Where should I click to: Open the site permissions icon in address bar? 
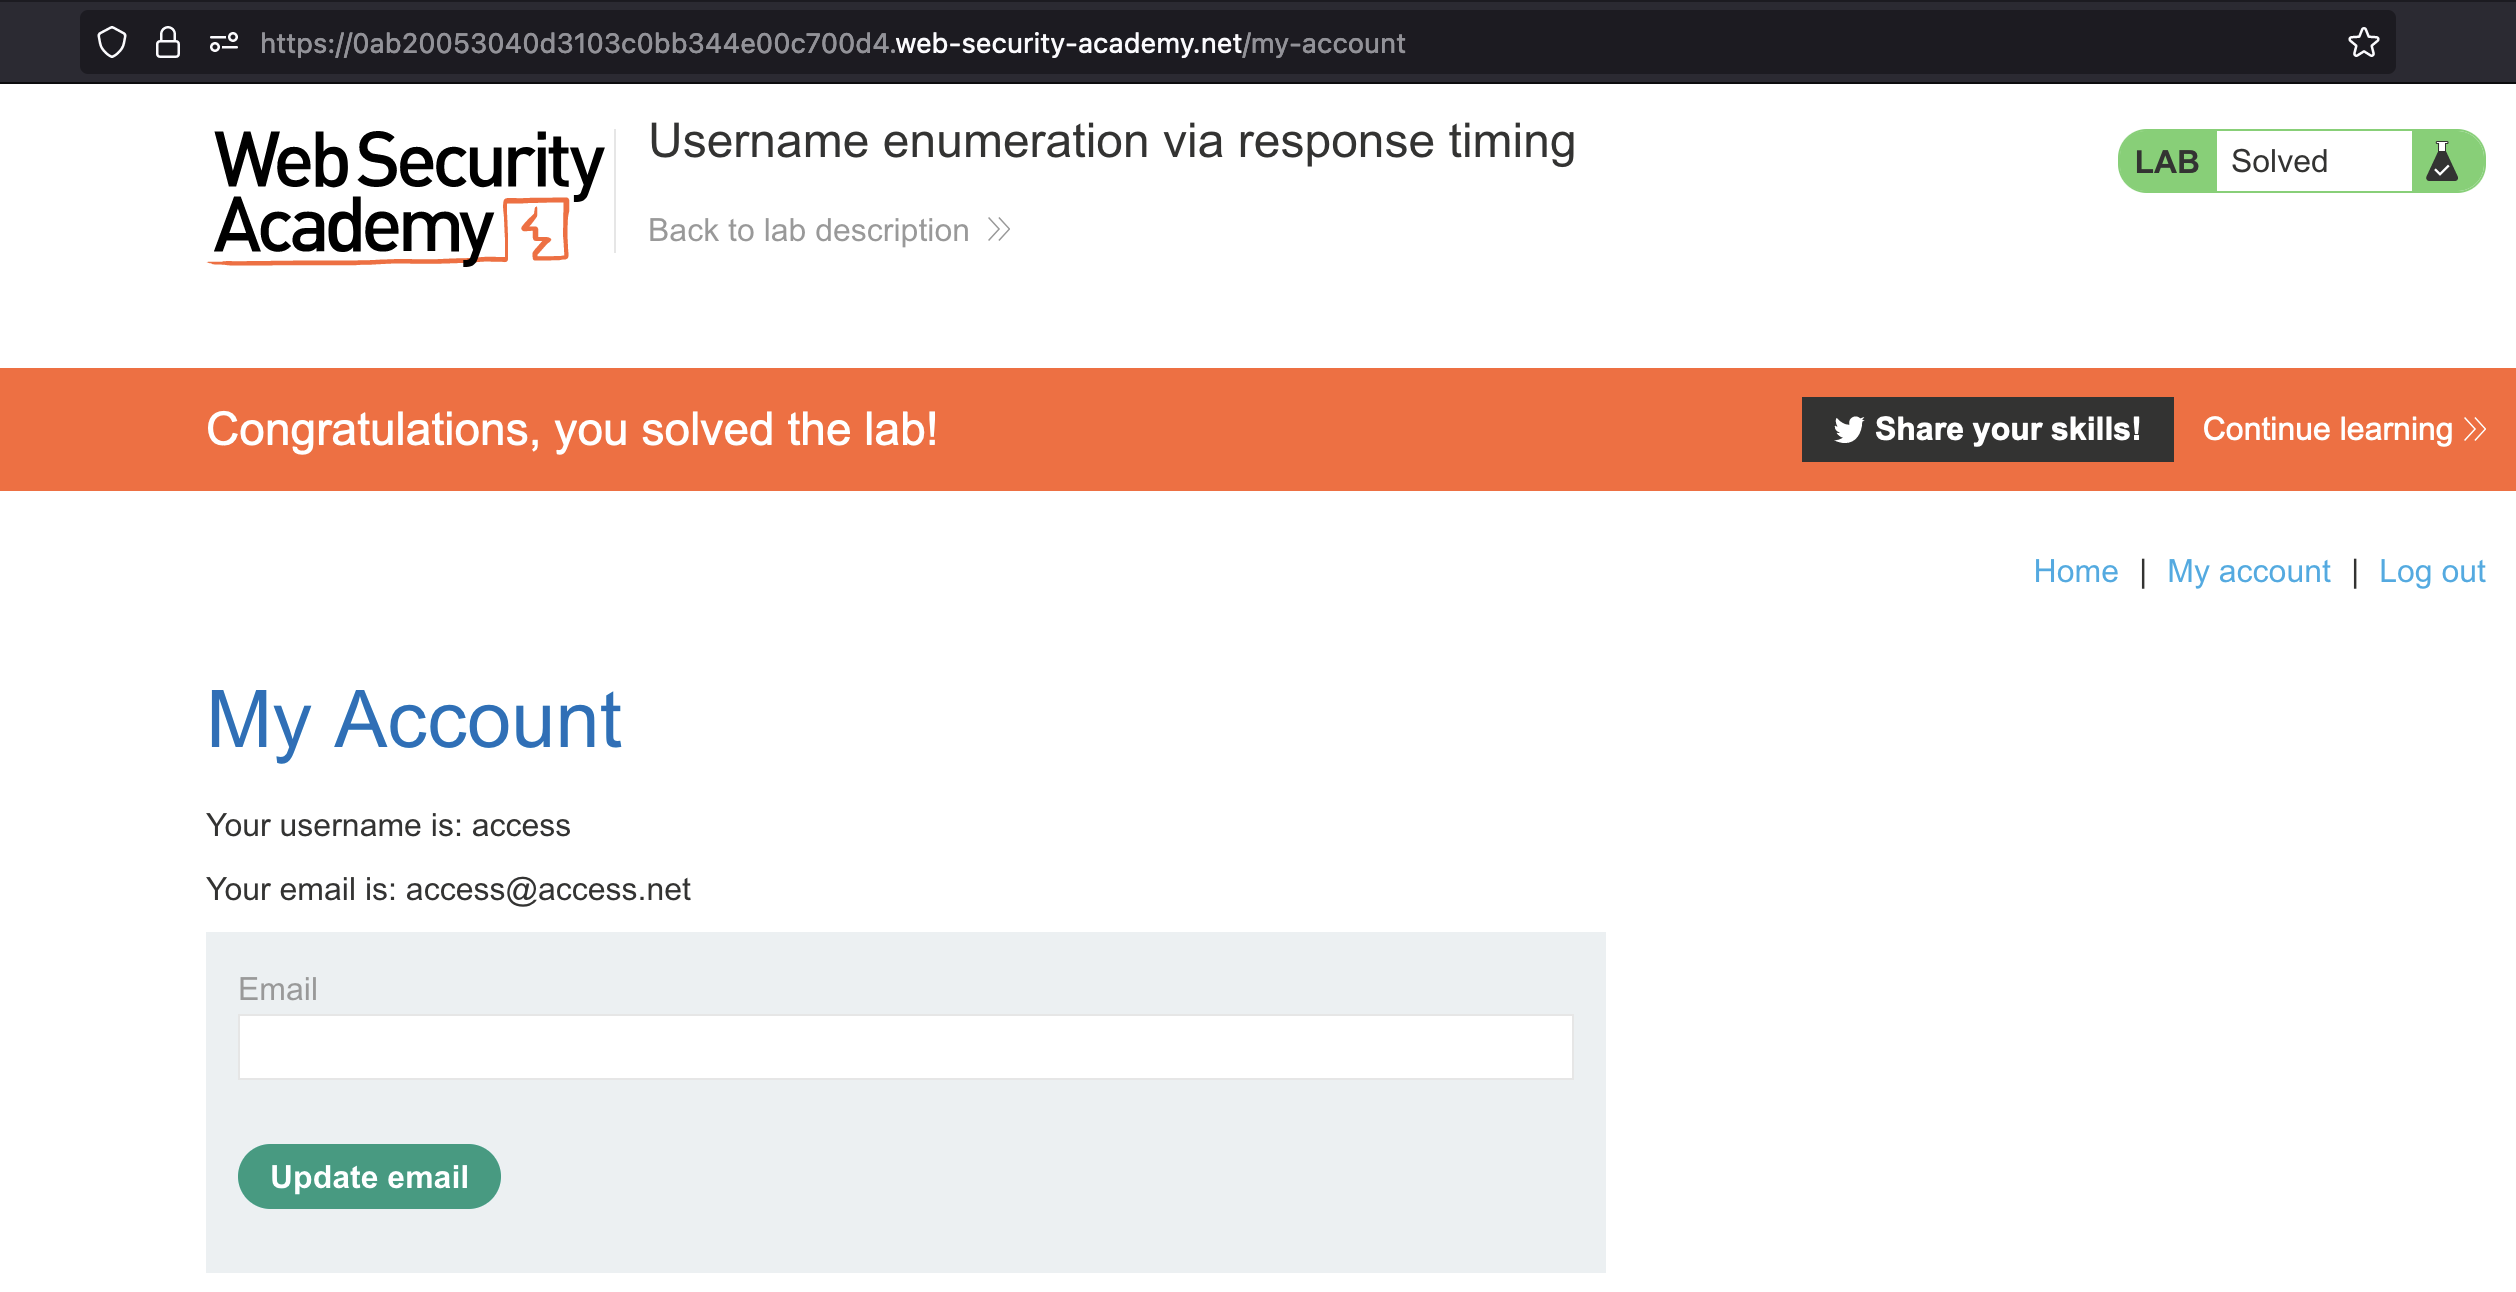[x=224, y=43]
